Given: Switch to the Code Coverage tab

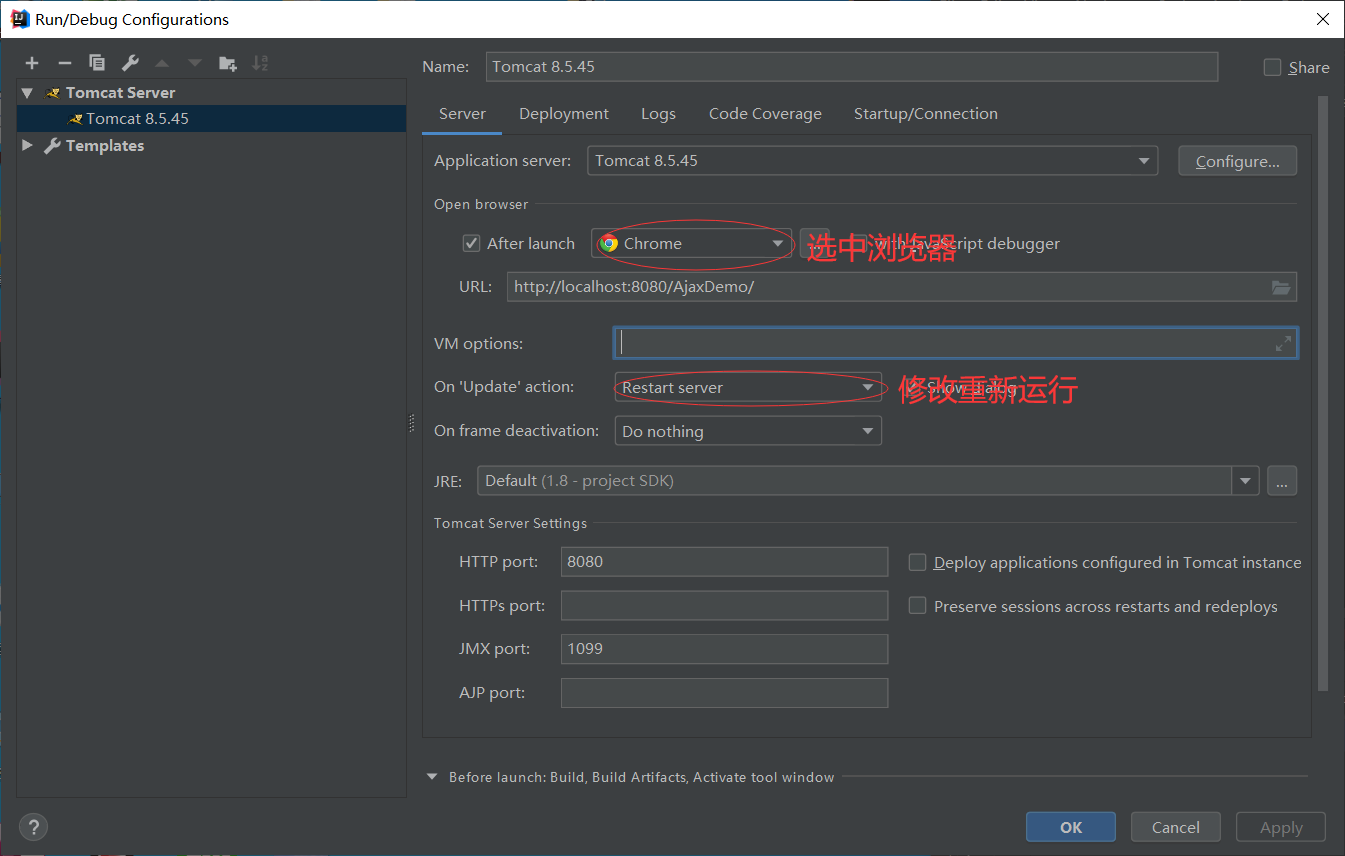Looking at the screenshot, I should [765, 114].
